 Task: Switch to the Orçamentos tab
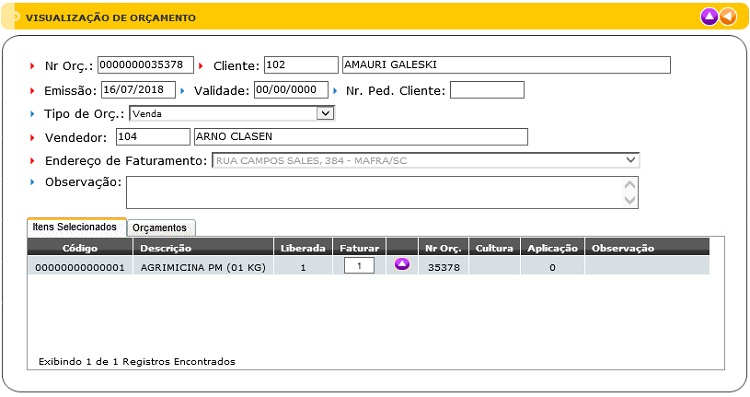click(x=160, y=228)
